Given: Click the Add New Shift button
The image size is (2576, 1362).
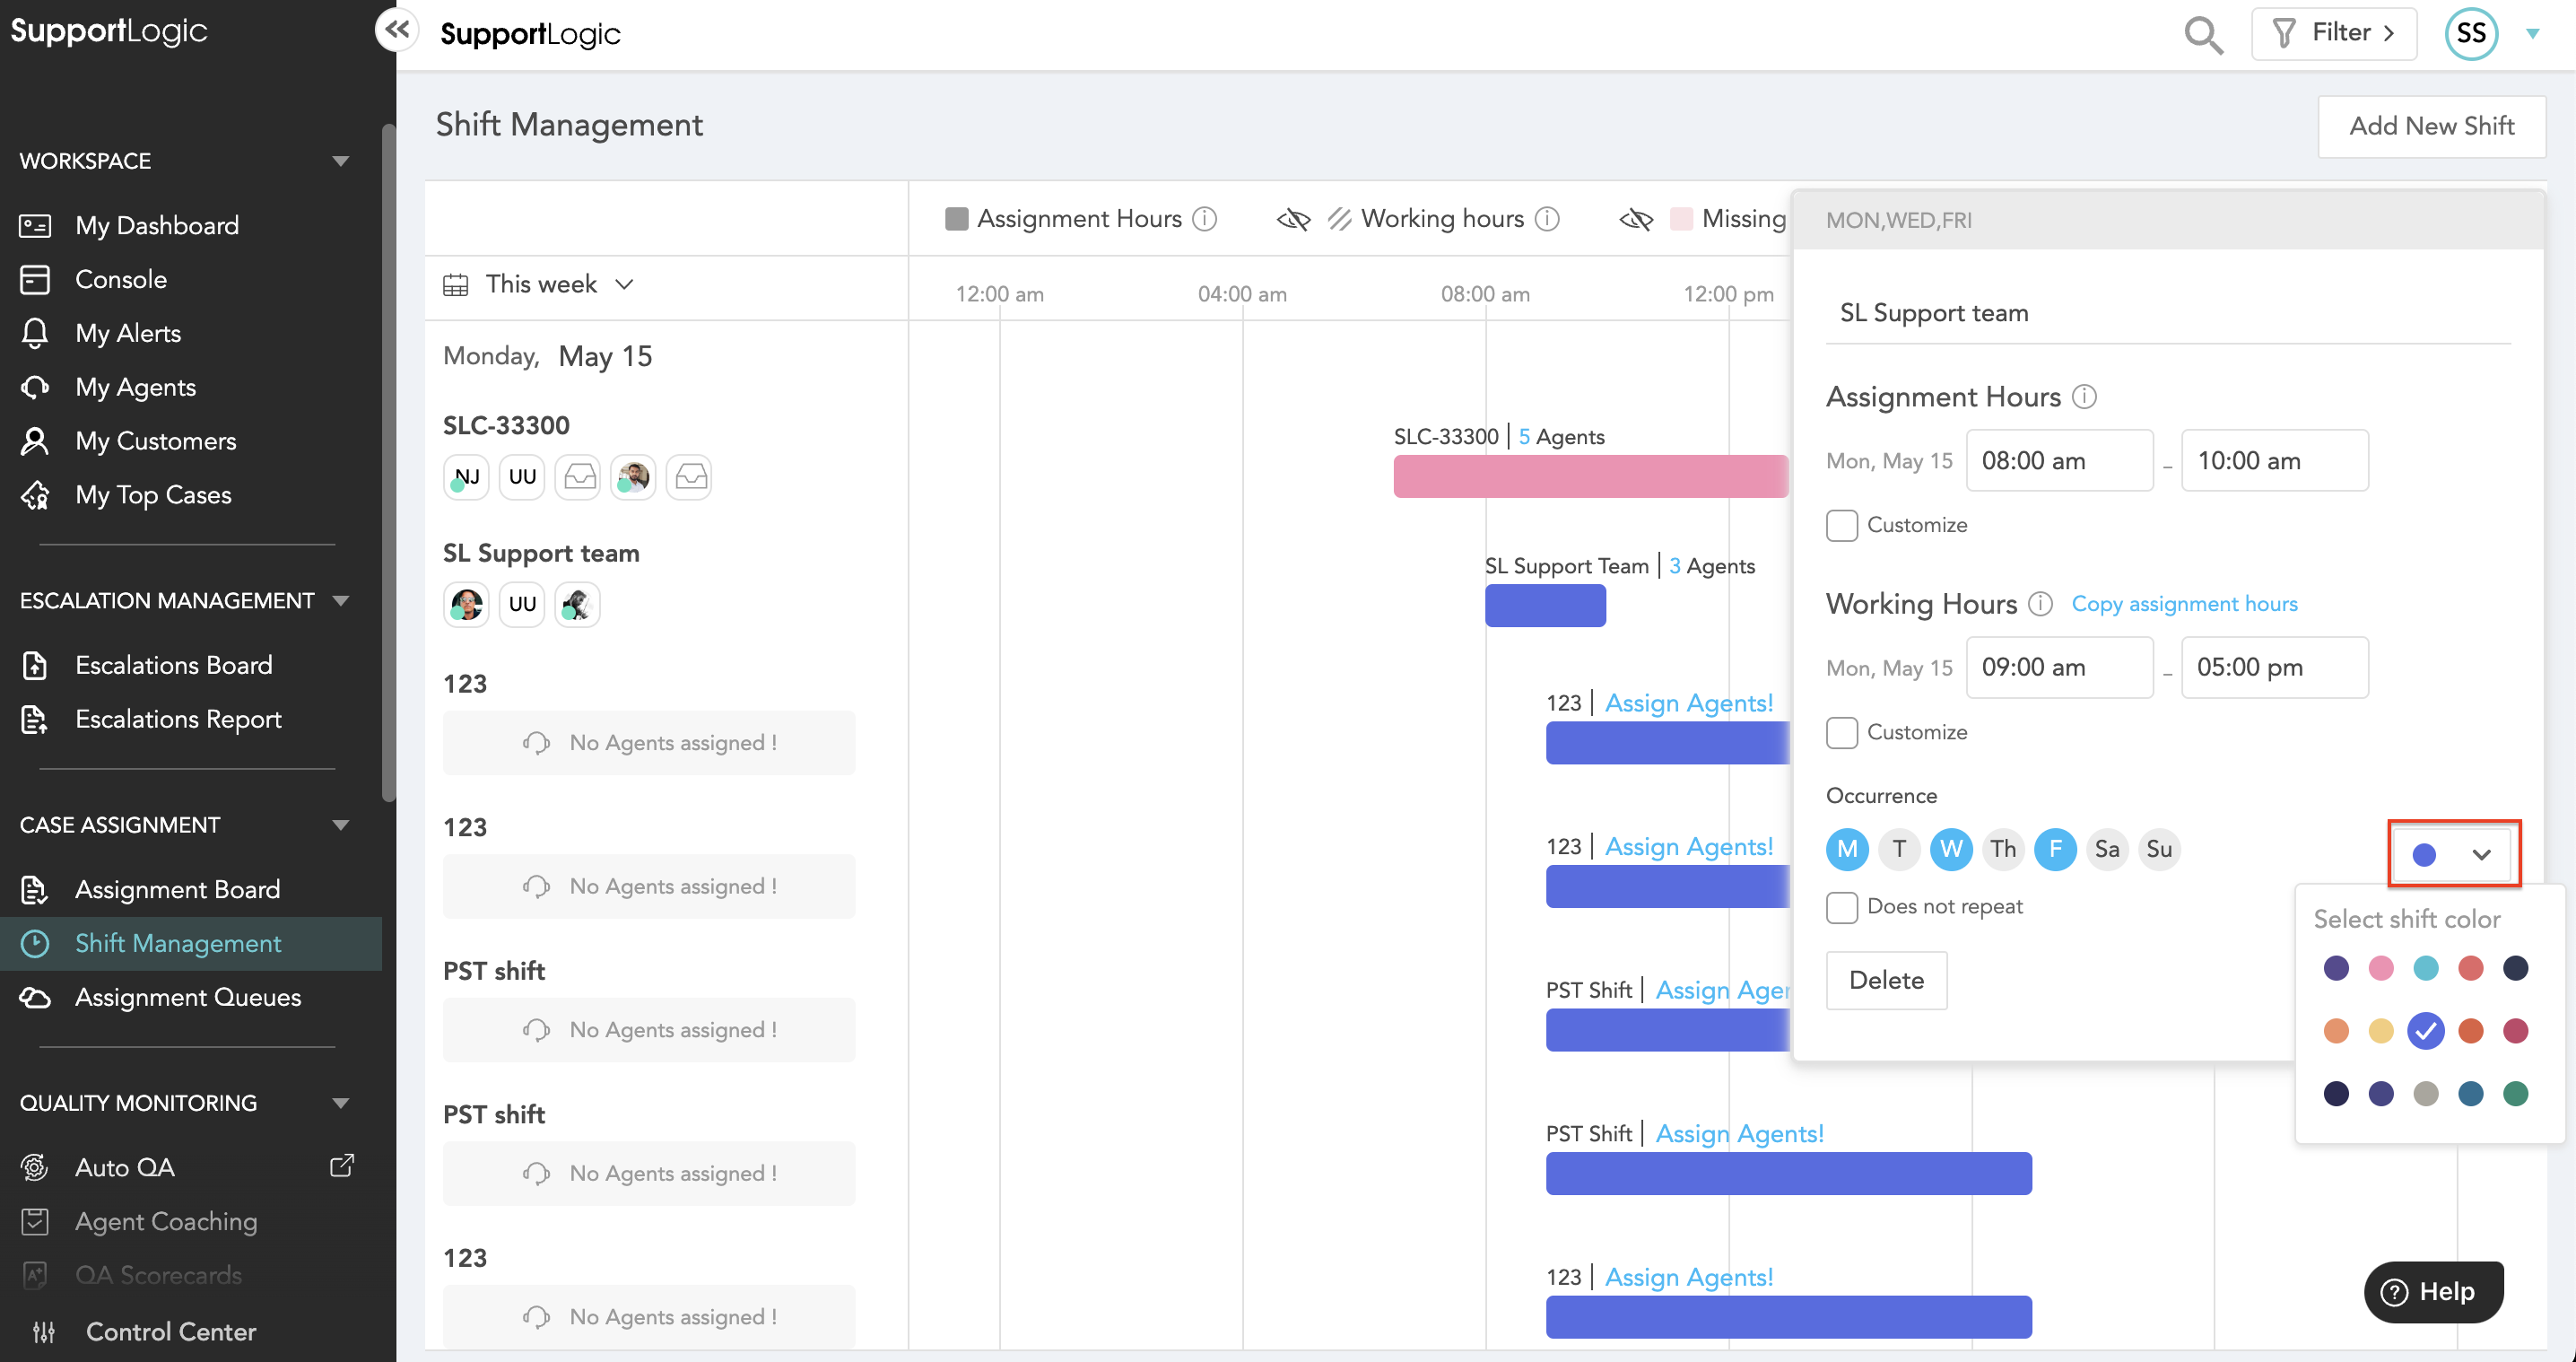Looking at the screenshot, I should [2430, 126].
